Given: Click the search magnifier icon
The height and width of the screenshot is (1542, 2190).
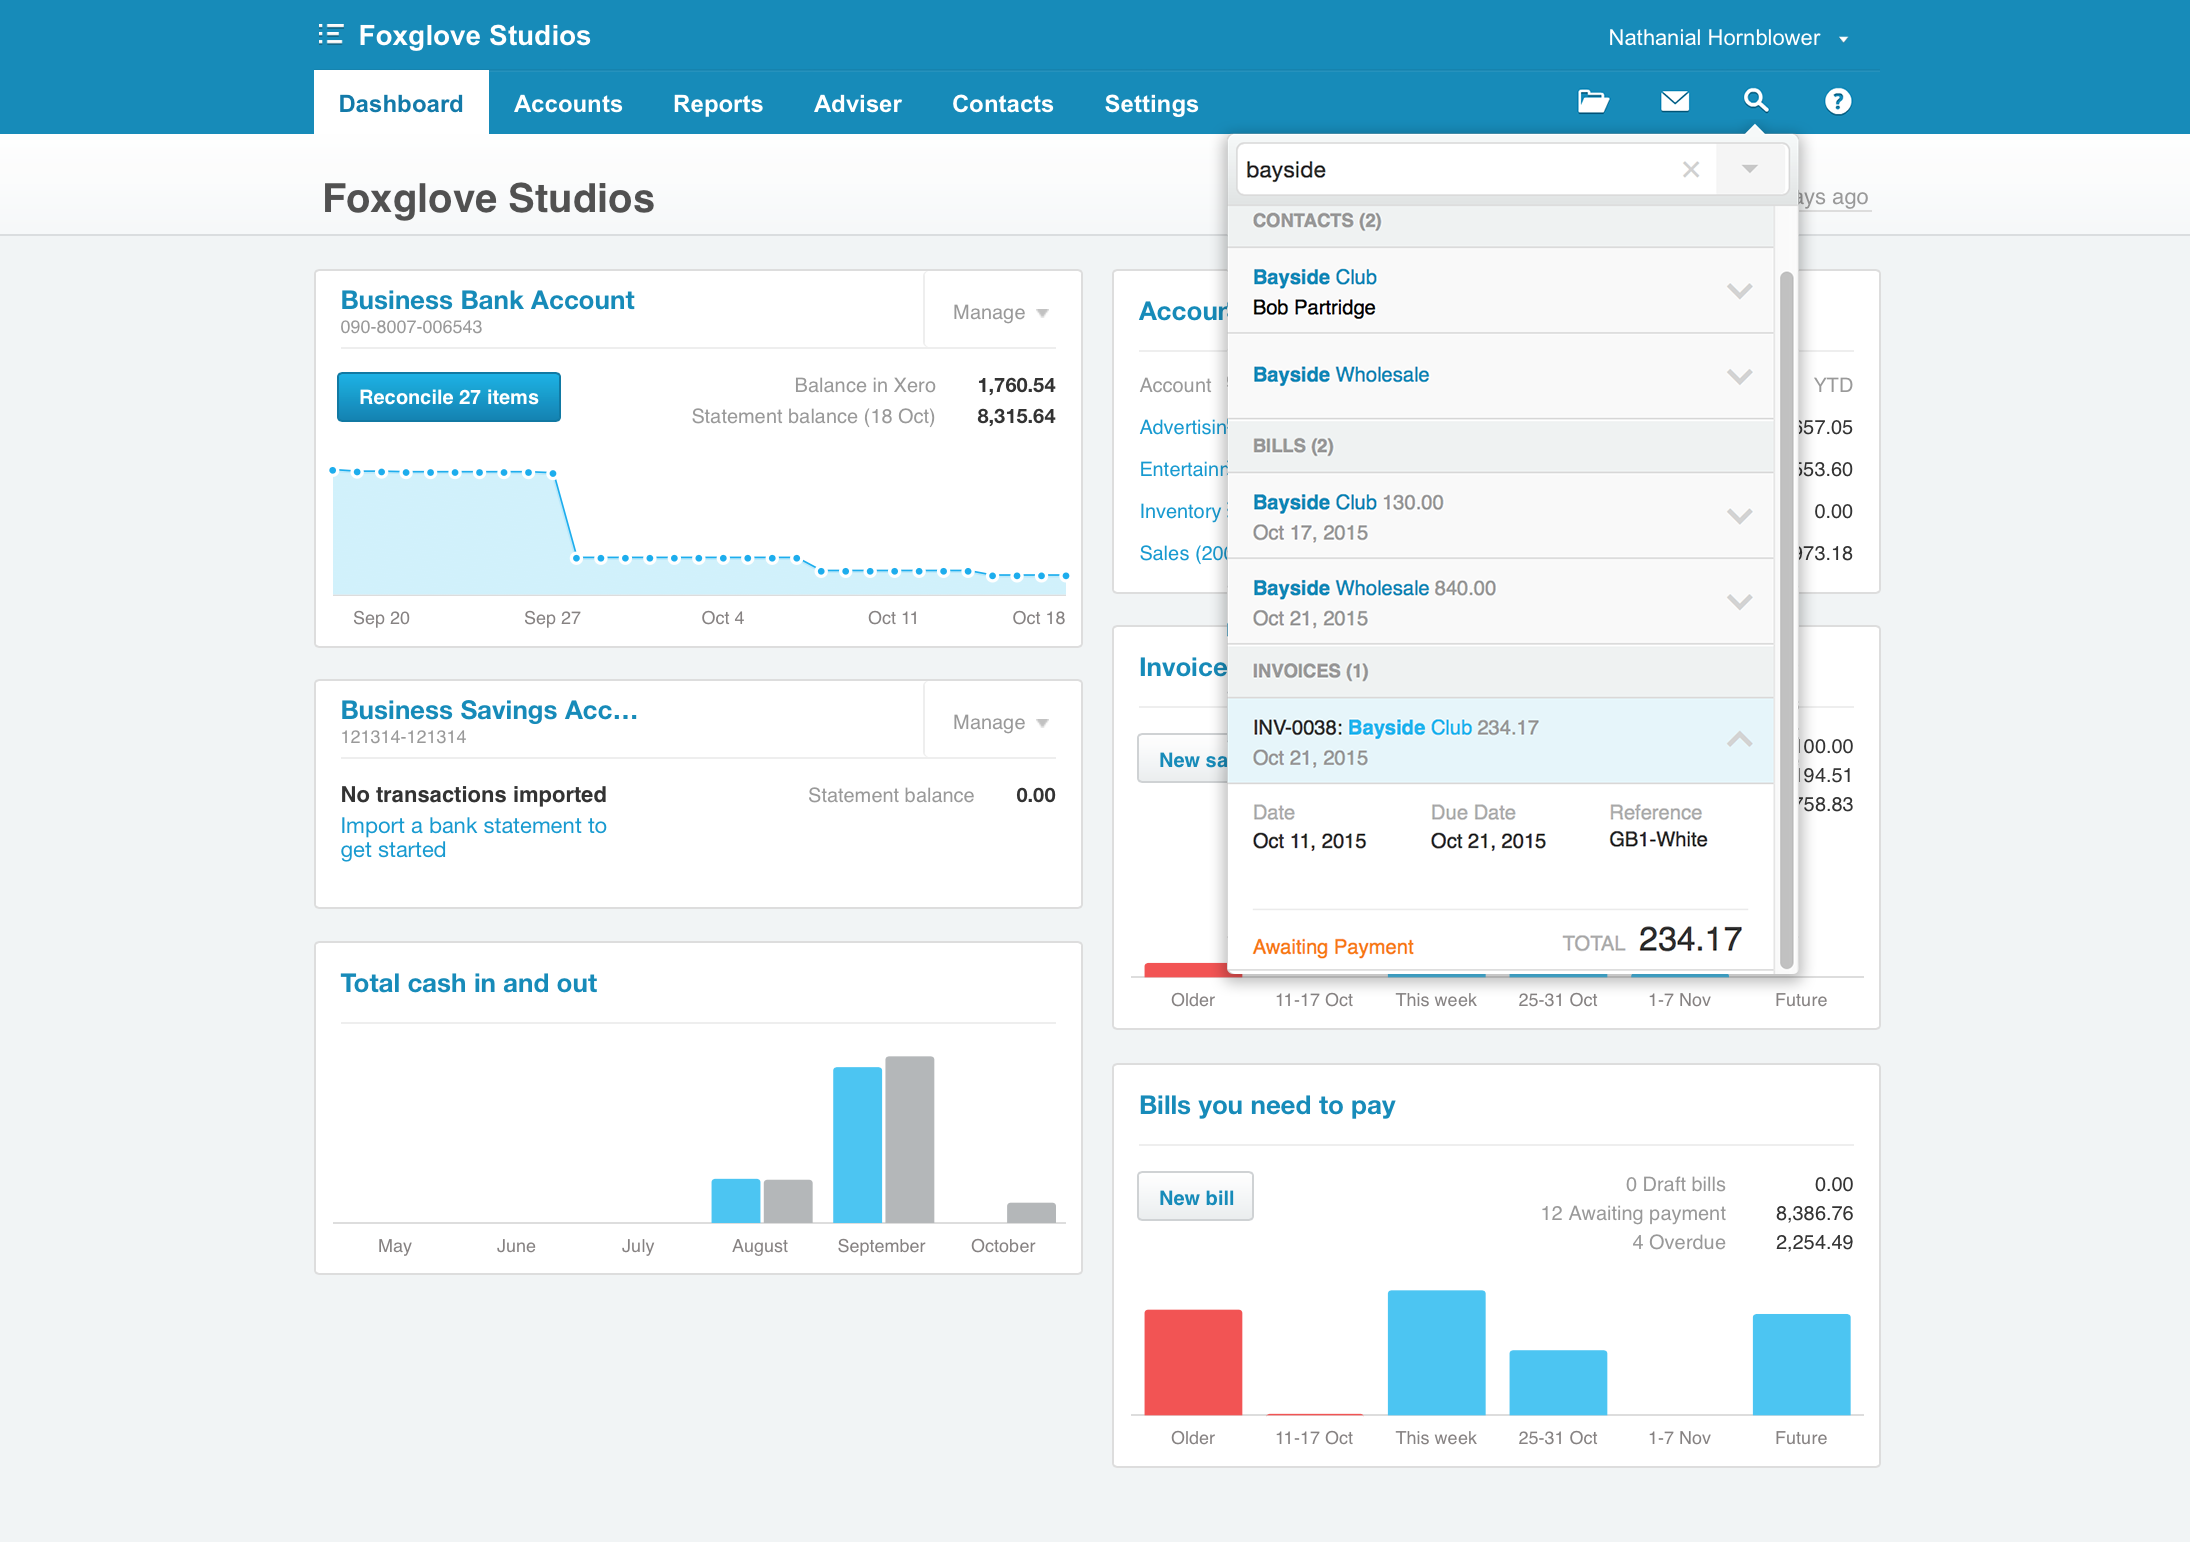Looking at the screenshot, I should click(x=1756, y=101).
